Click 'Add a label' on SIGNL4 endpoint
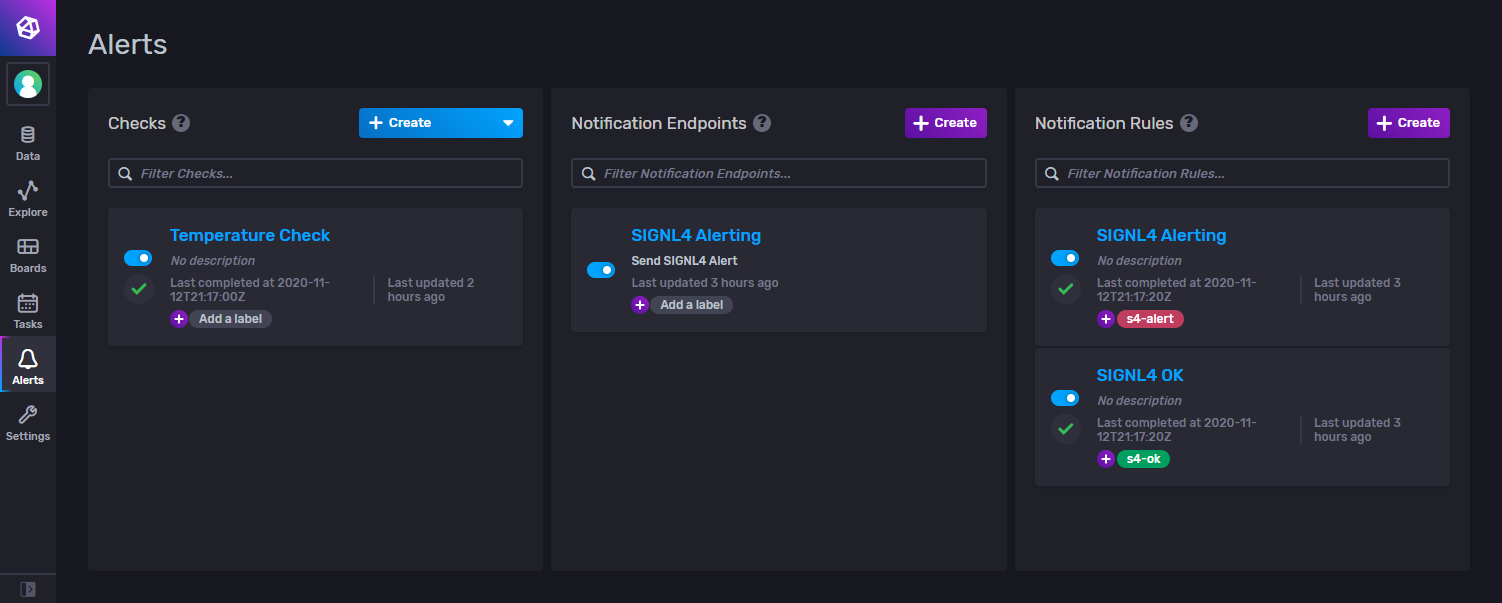This screenshot has width=1502, height=603. click(x=692, y=305)
